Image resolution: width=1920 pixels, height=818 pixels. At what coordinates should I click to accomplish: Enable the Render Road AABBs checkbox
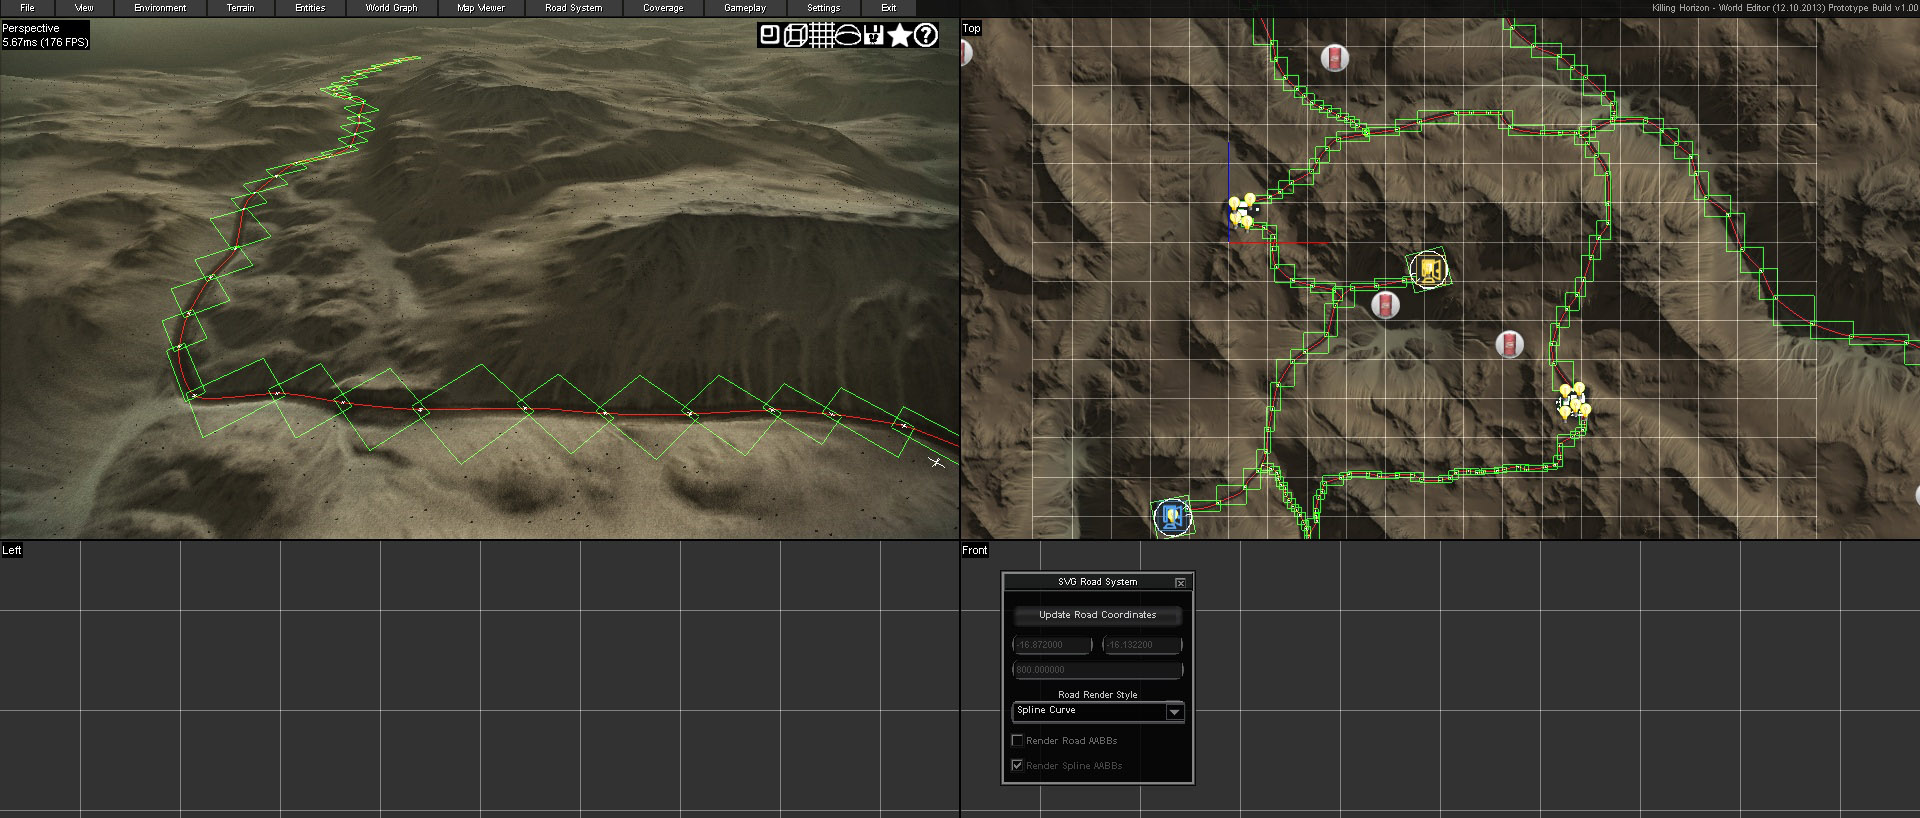pos(1017,741)
